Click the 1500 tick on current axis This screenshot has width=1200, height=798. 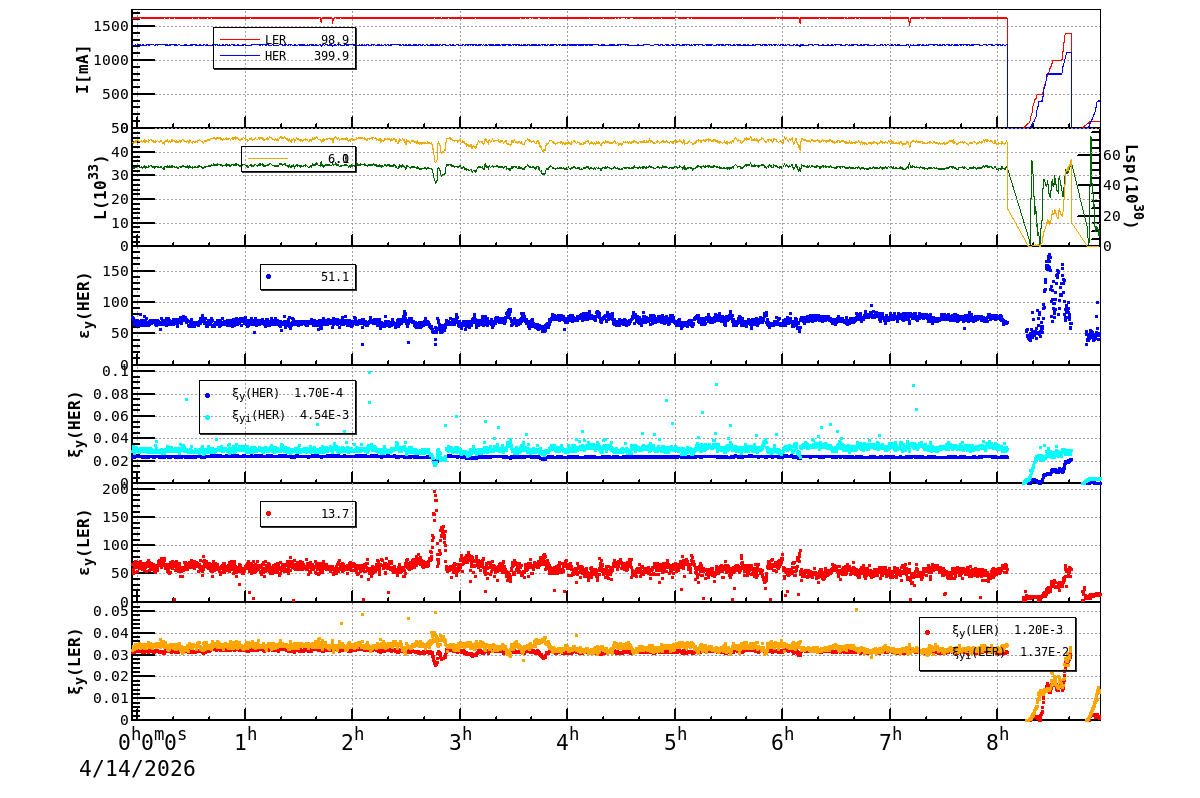point(112,25)
